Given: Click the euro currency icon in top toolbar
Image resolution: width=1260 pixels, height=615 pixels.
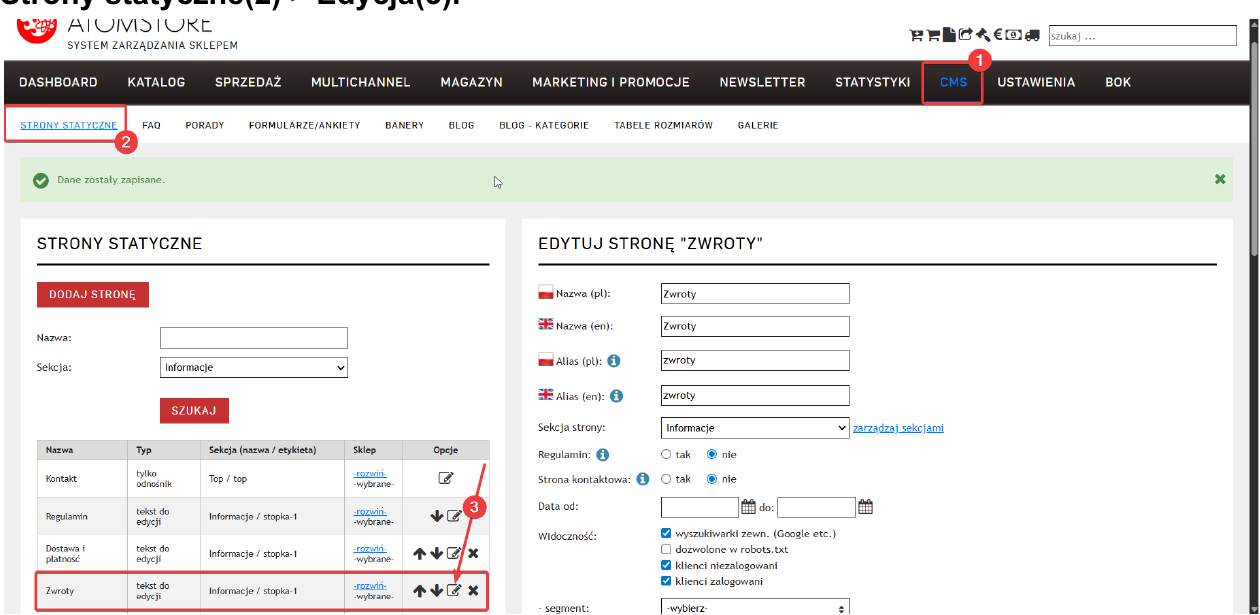Looking at the screenshot, I should pyautogui.click(x=998, y=35).
